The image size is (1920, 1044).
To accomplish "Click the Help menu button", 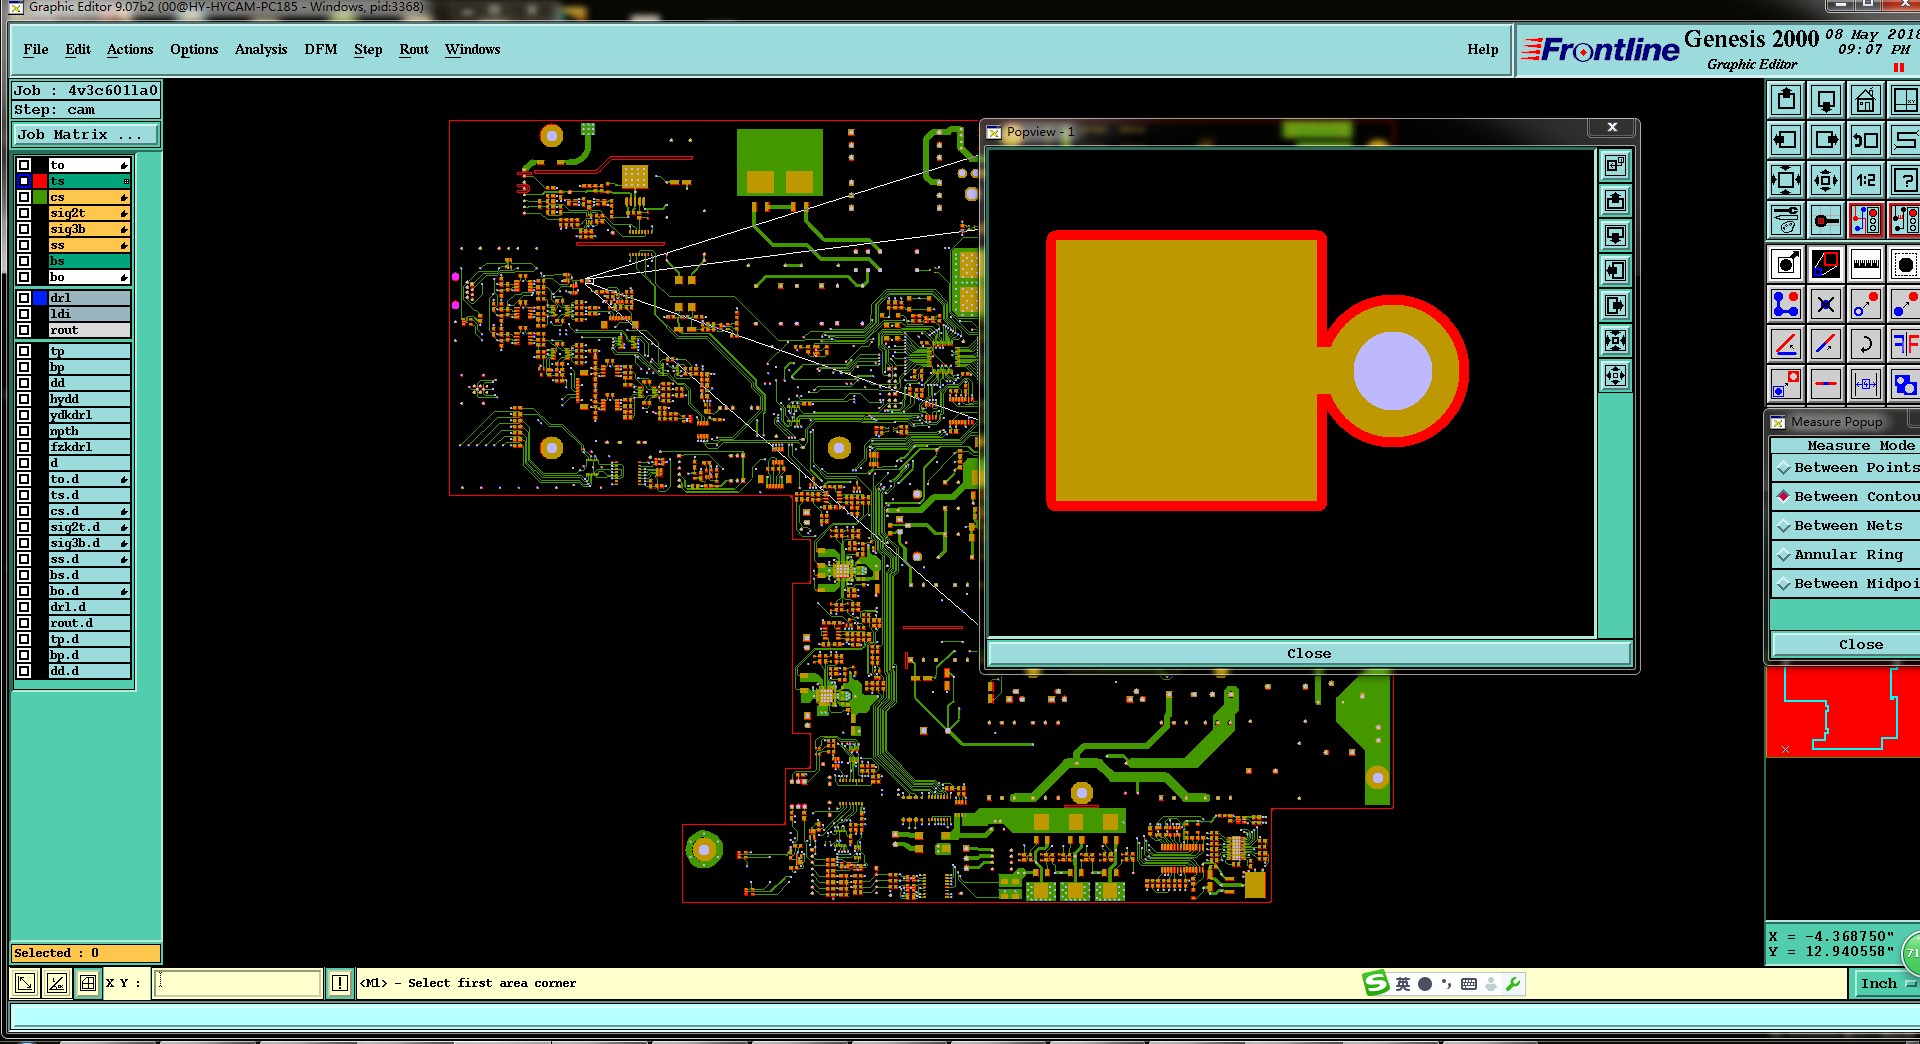I will coord(1483,49).
